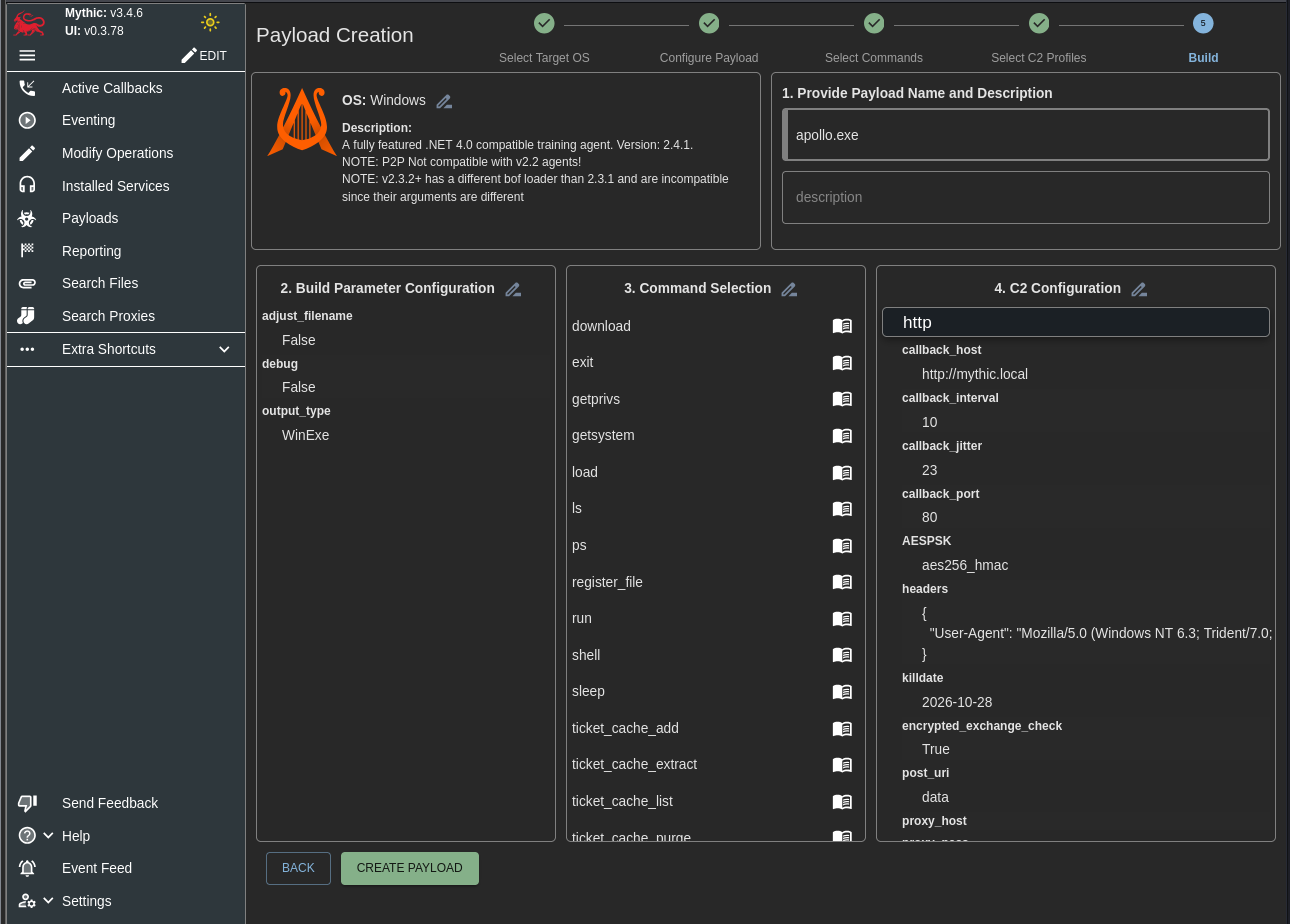
Task: Click the BACK button
Action: (298, 868)
